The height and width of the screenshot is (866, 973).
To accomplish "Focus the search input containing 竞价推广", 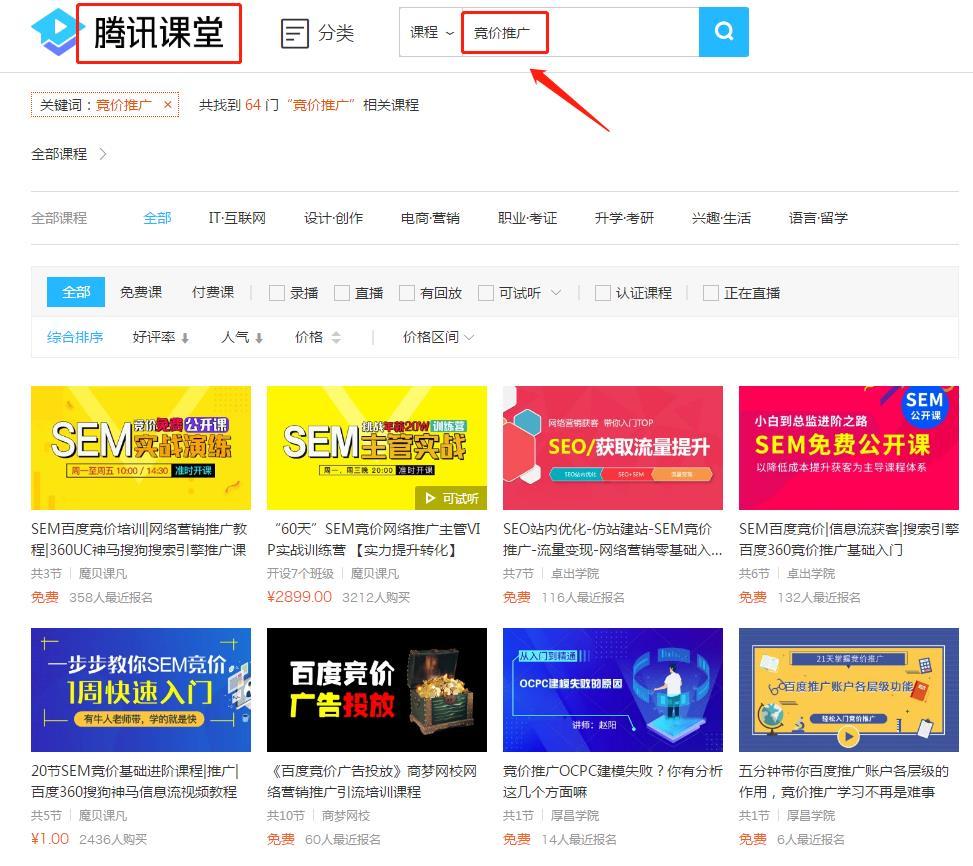I will [x=580, y=32].
